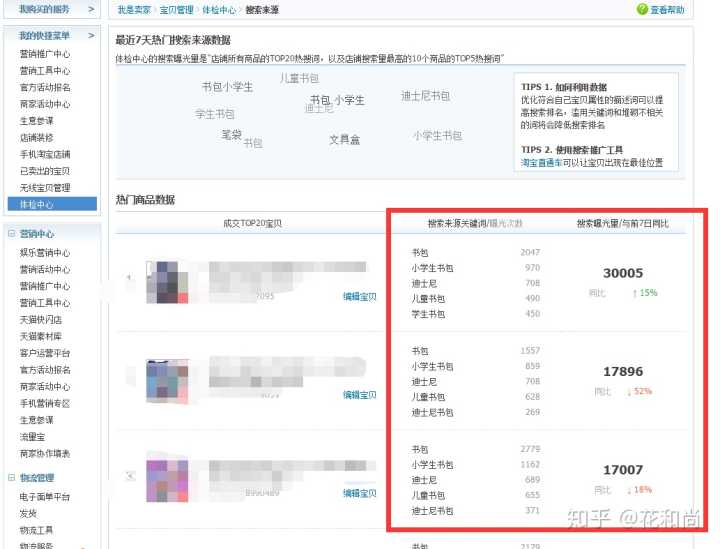Click the 17896 exposure value
Viewport: 720px width, 549px height.
(x=623, y=371)
